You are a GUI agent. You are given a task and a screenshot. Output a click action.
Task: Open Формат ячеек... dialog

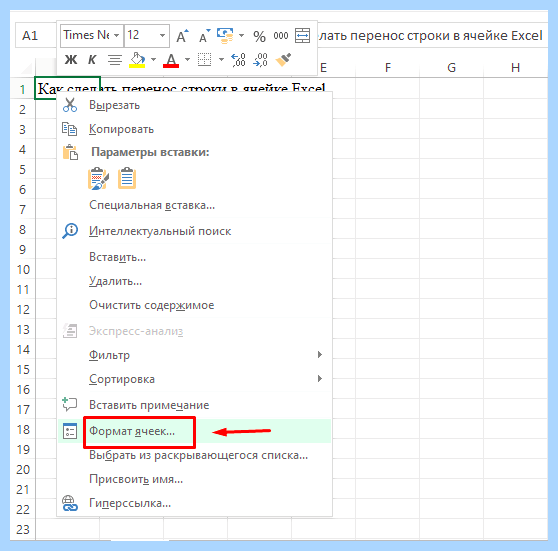coord(194,431)
